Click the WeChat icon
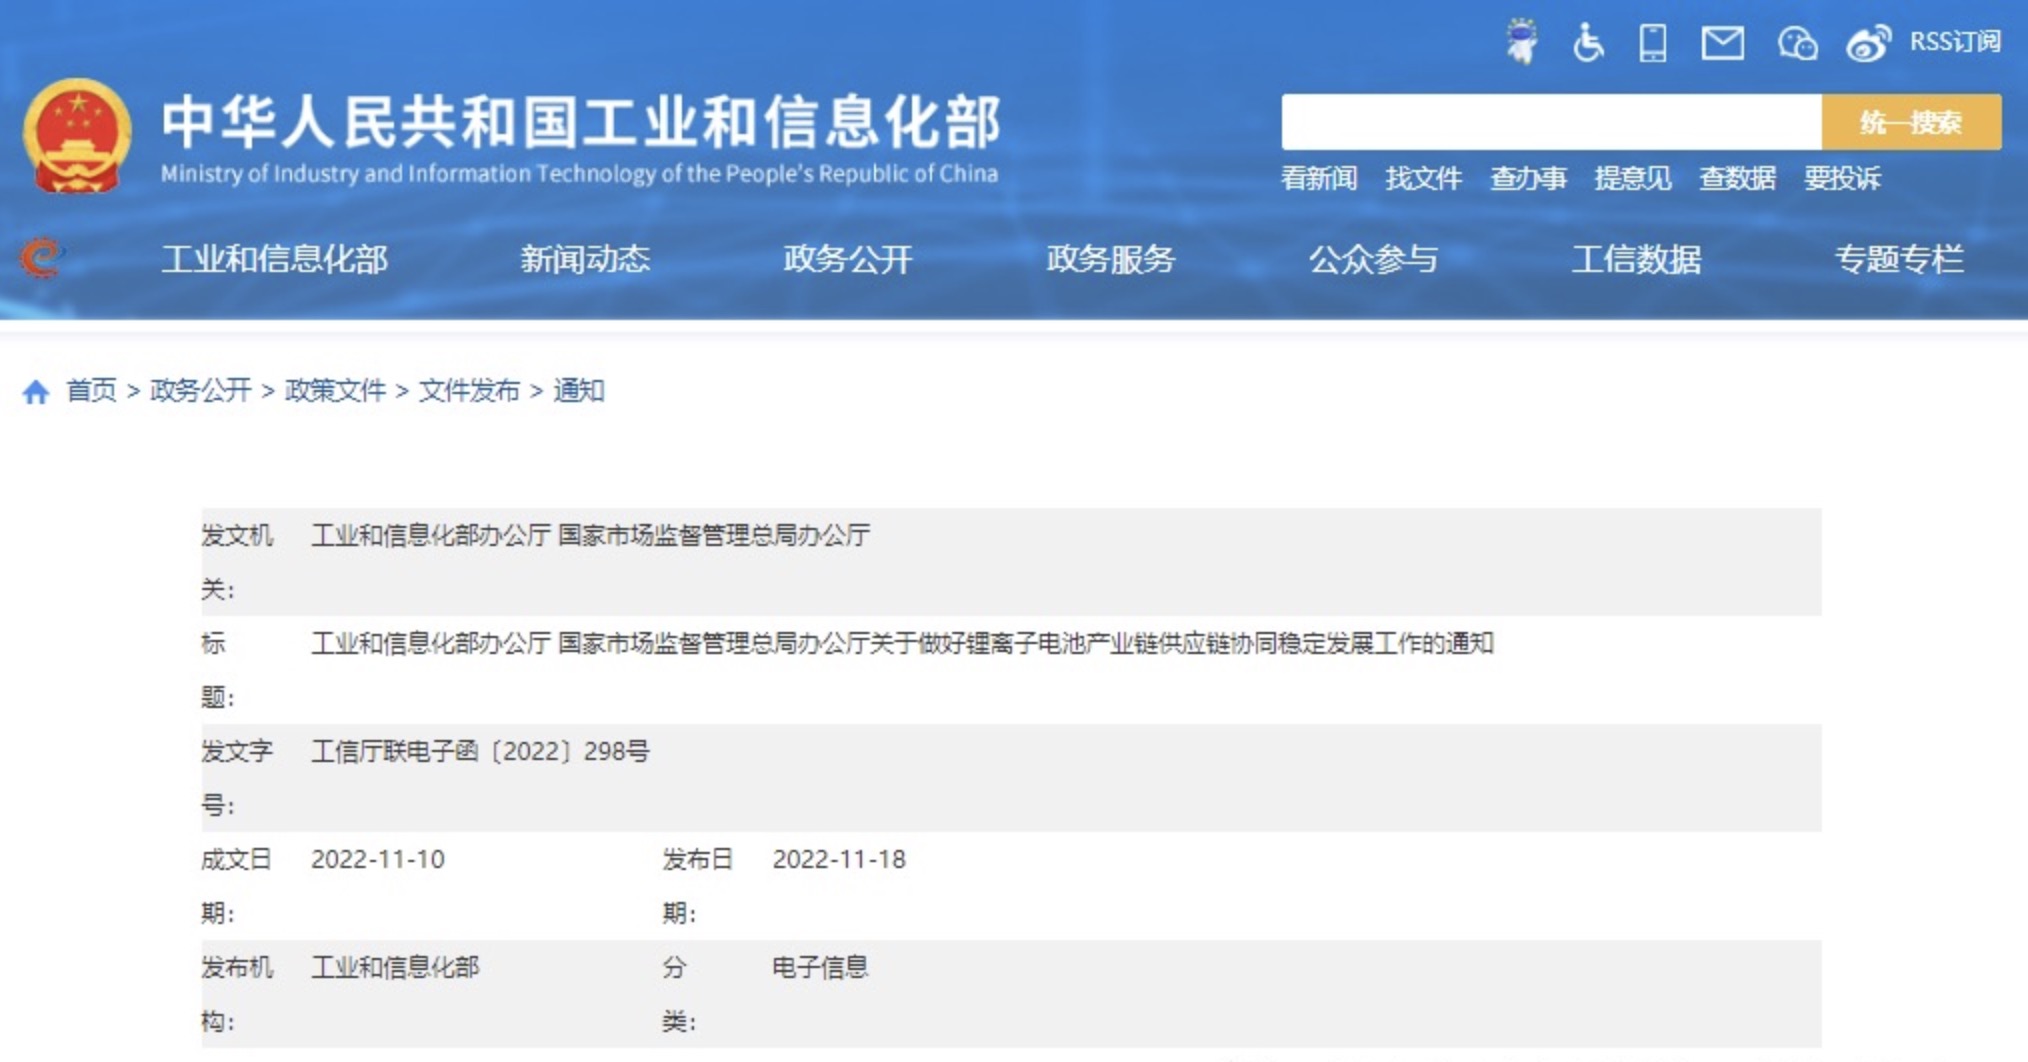The image size is (2028, 1062). click(1796, 43)
